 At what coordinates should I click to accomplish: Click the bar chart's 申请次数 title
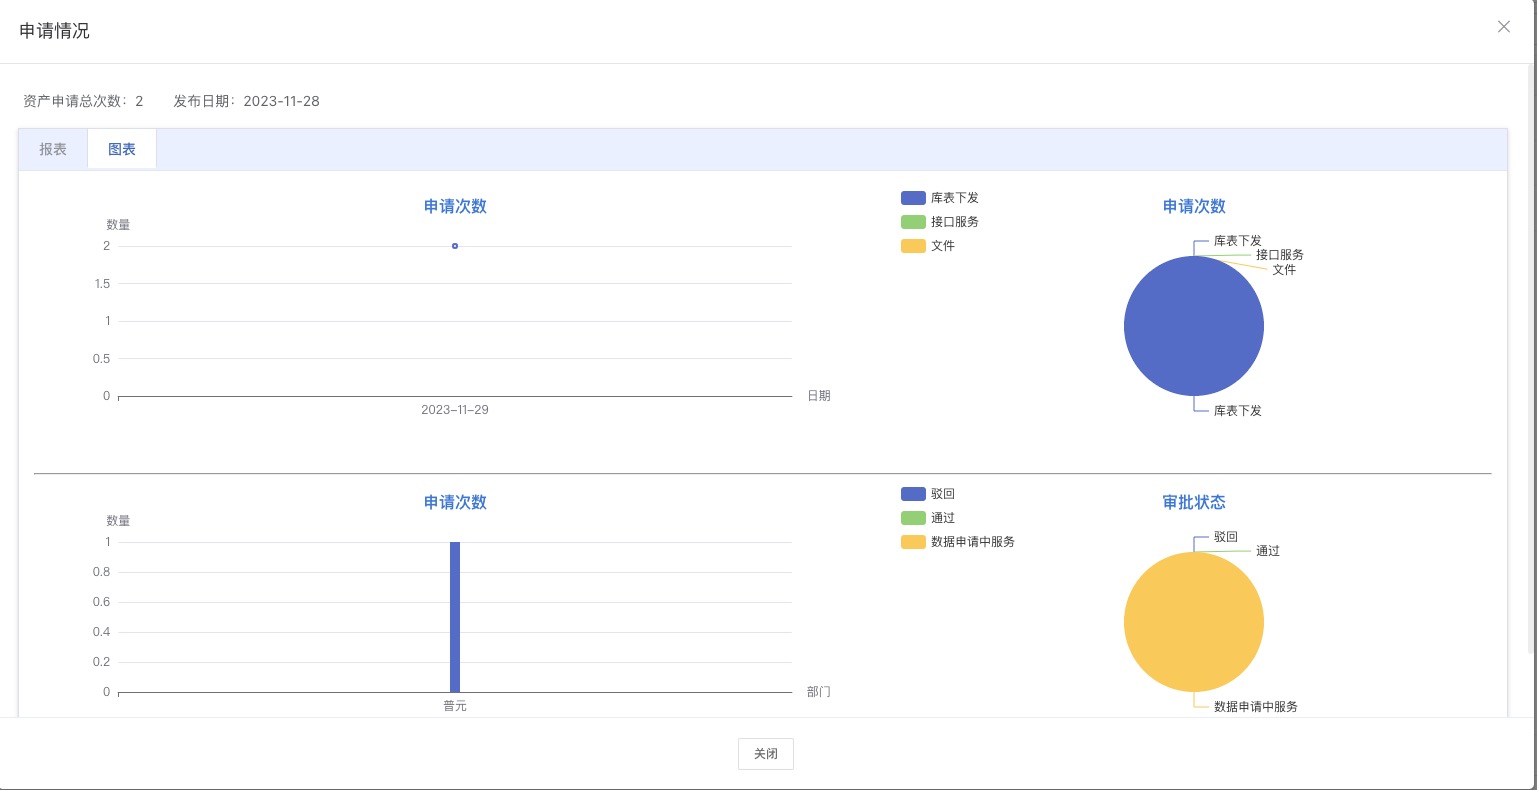455,502
